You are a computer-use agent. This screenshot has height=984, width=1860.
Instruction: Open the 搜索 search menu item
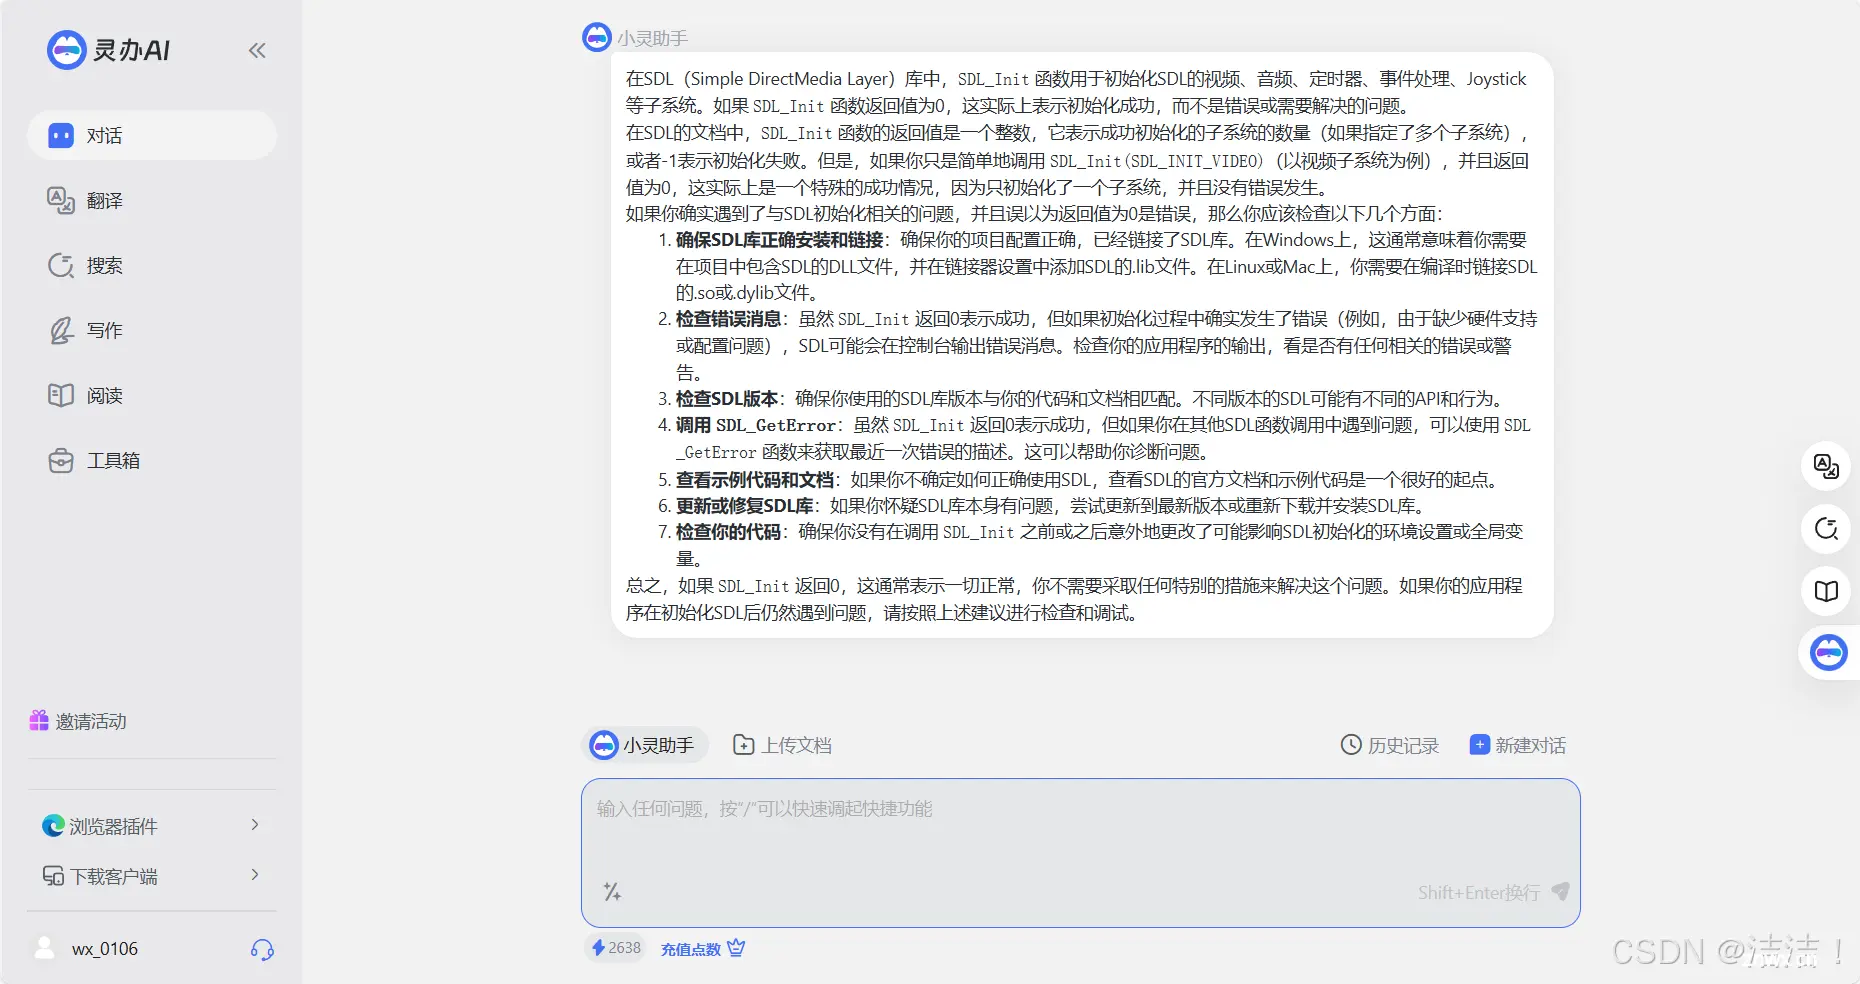pos(152,265)
